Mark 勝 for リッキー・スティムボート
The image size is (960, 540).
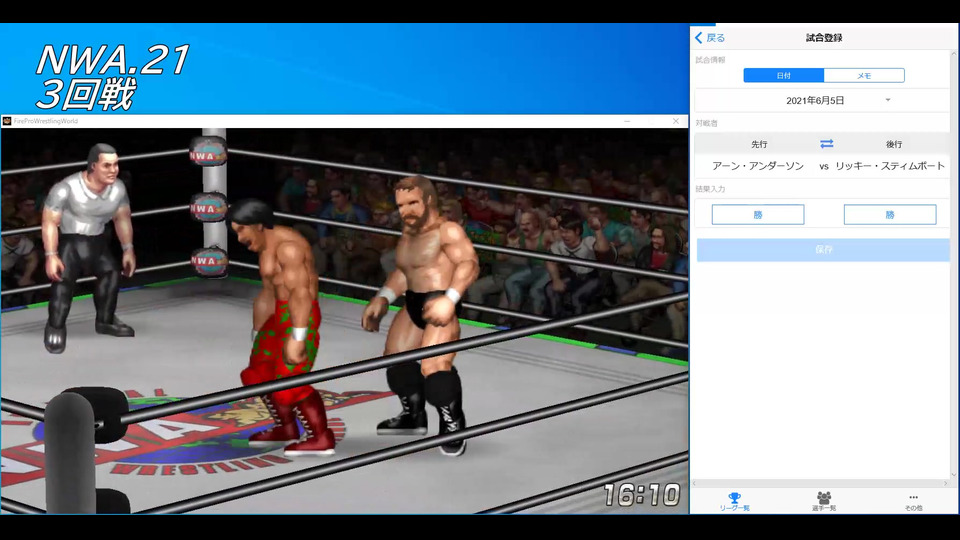pyautogui.click(x=890, y=214)
